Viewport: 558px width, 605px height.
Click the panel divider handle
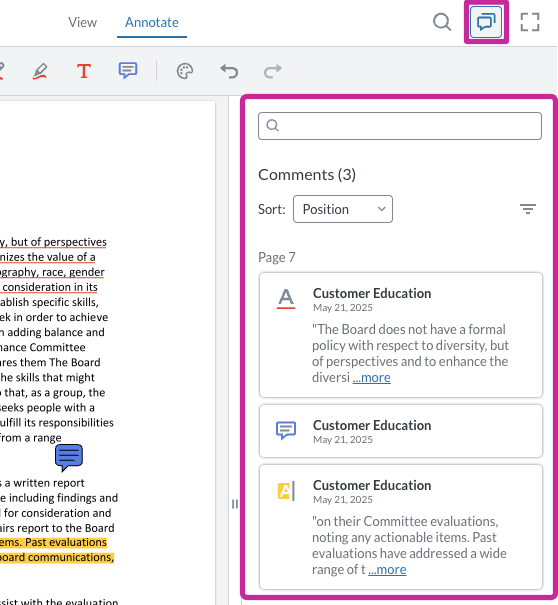(235, 504)
